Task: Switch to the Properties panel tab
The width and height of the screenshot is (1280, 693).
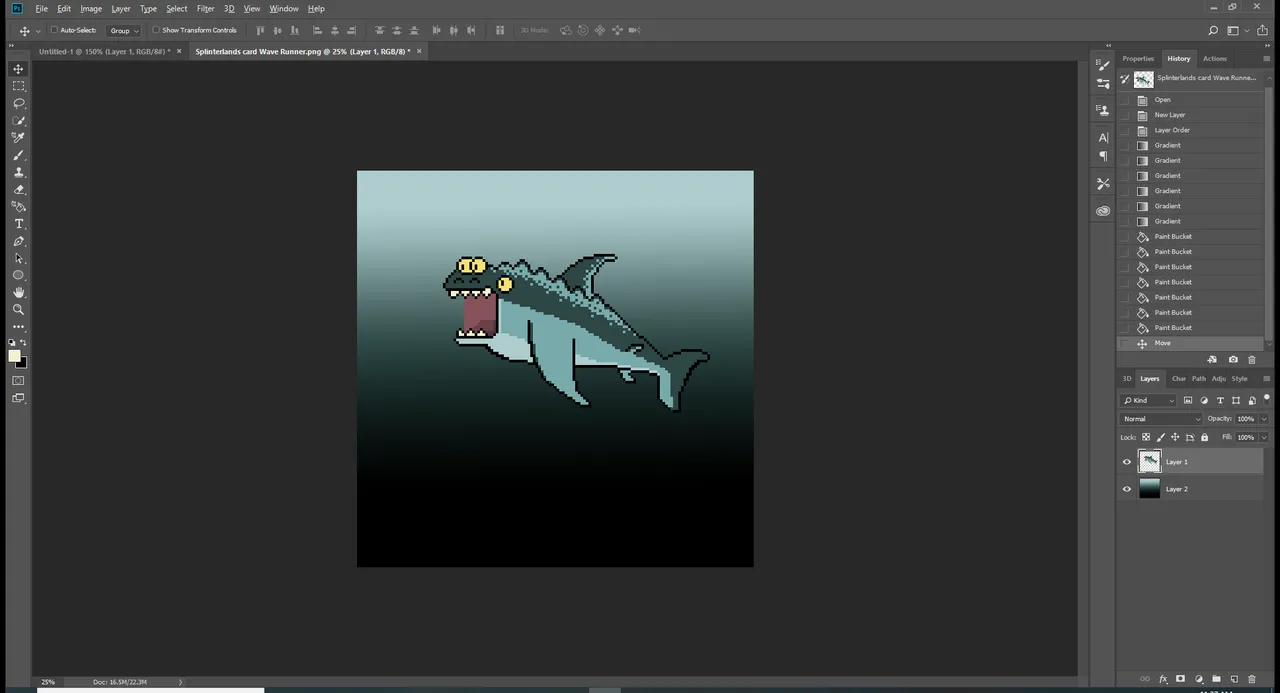Action: pyautogui.click(x=1138, y=59)
